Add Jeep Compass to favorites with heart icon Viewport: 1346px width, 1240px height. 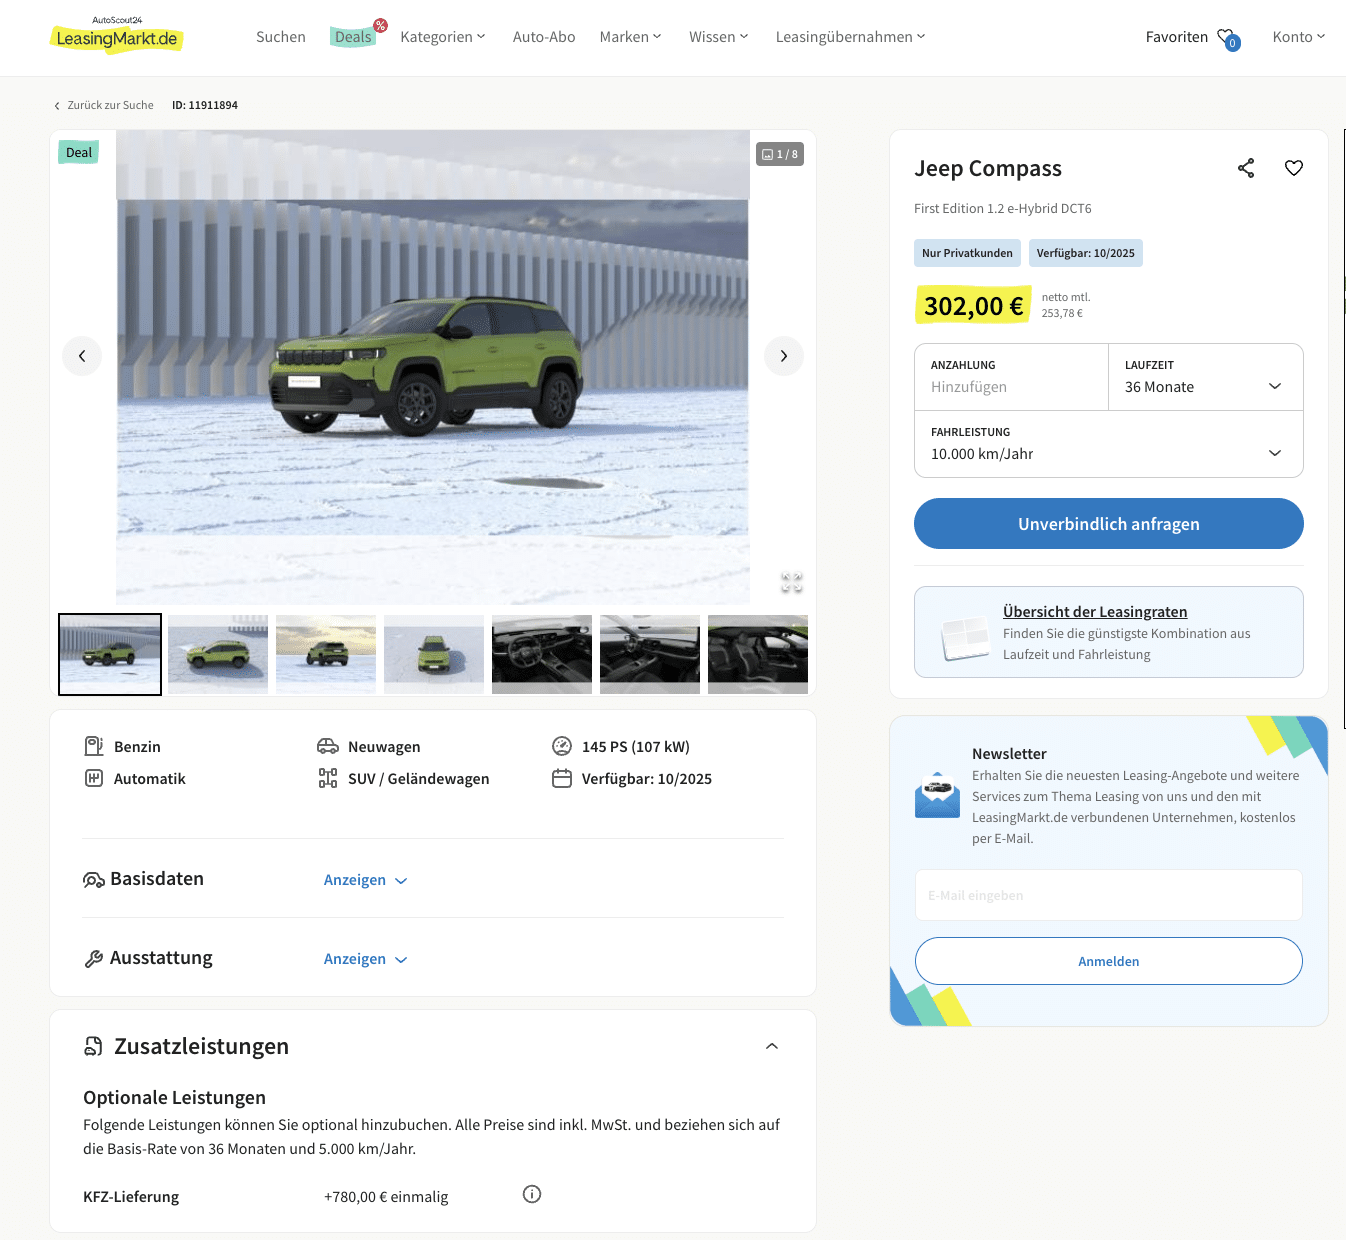tap(1294, 168)
